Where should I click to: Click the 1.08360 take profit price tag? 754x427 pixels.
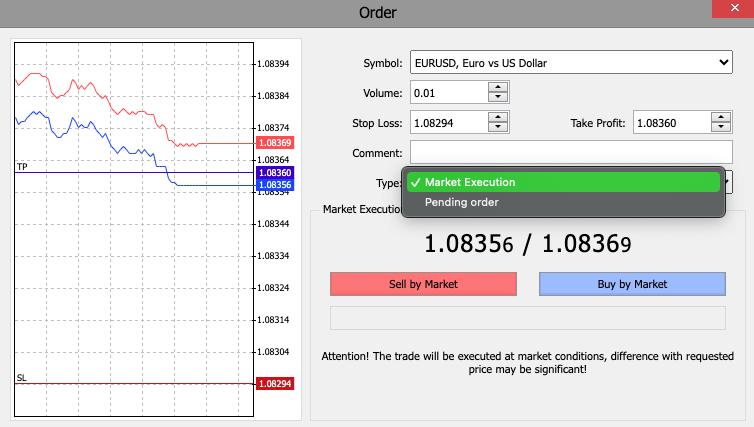(275, 173)
